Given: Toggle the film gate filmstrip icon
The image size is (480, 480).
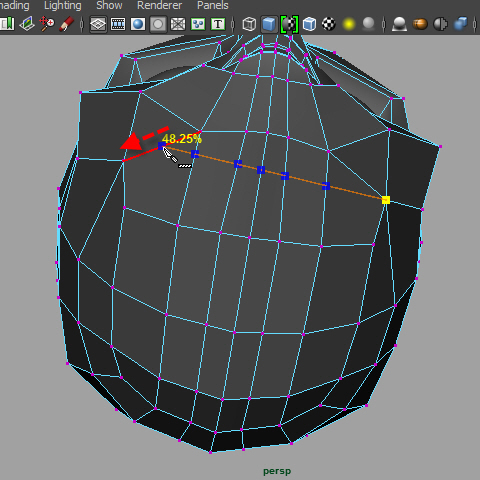Looking at the screenshot, I should 118,24.
